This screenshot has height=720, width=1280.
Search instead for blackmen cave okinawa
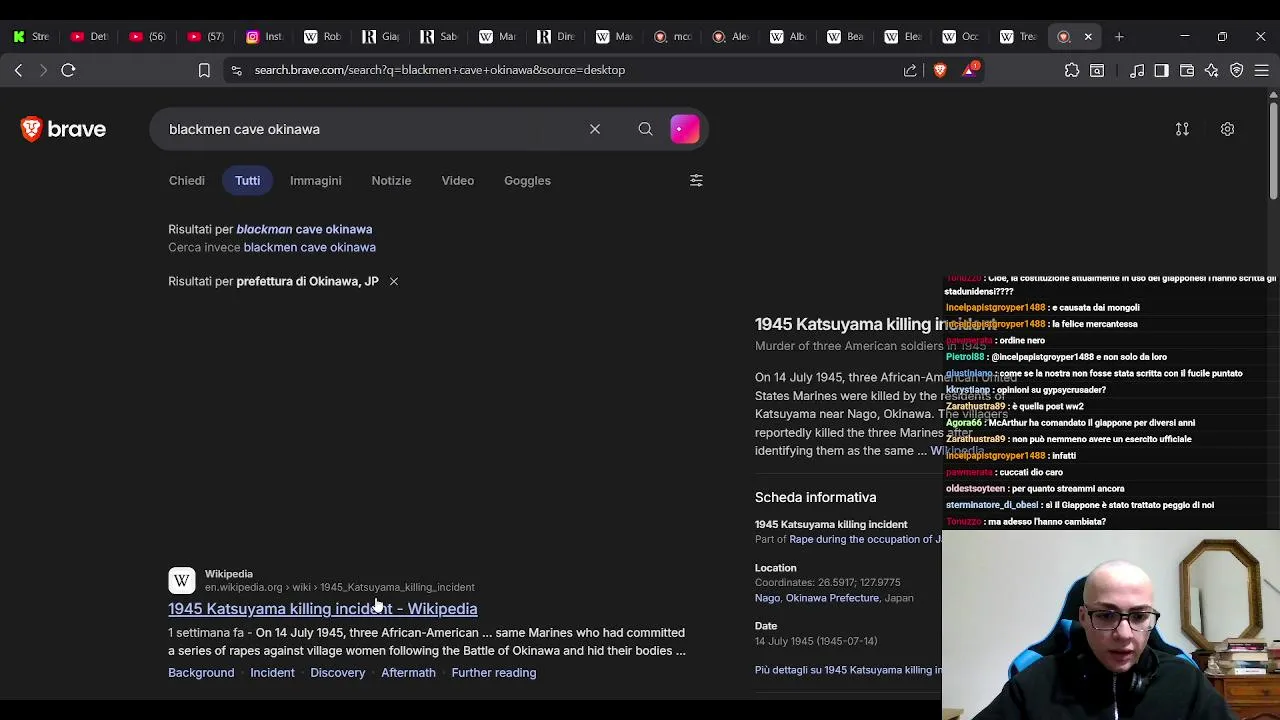tap(309, 247)
